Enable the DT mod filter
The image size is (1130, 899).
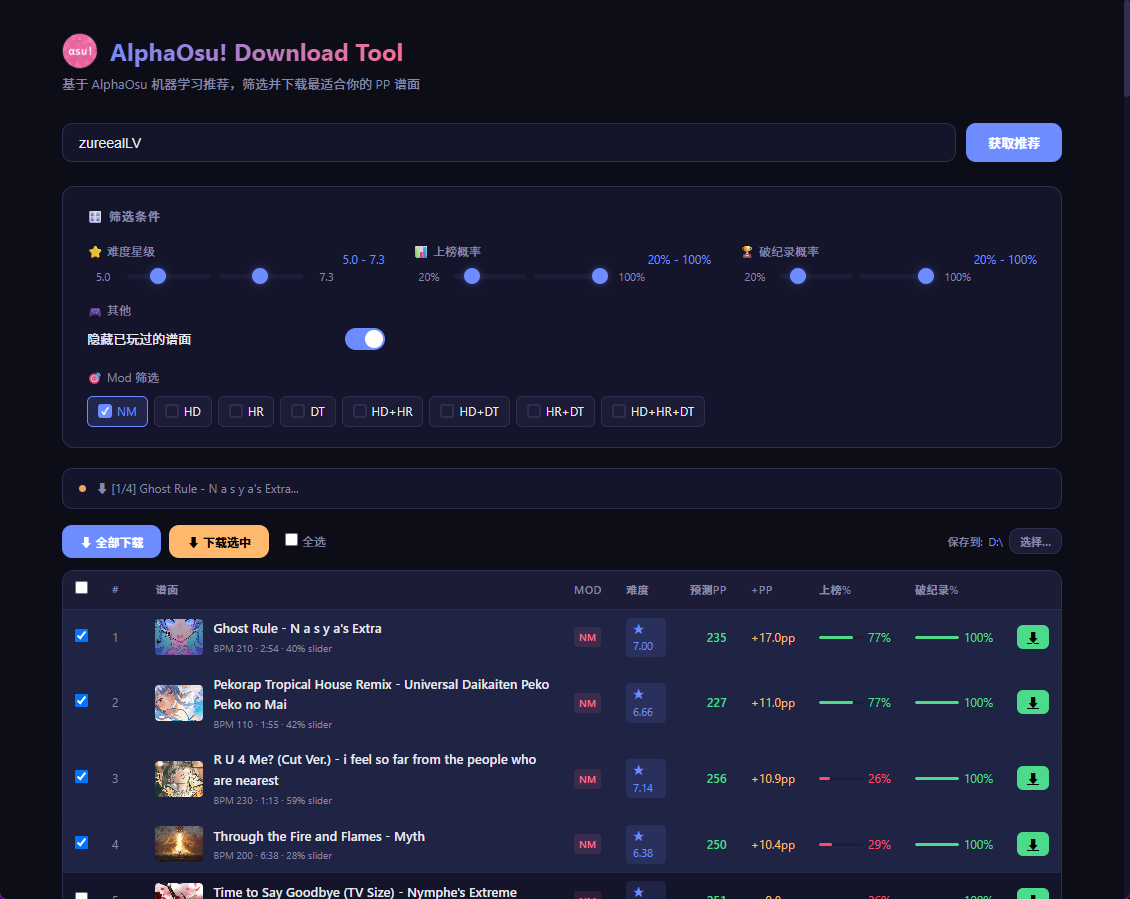tap(308, 412)
